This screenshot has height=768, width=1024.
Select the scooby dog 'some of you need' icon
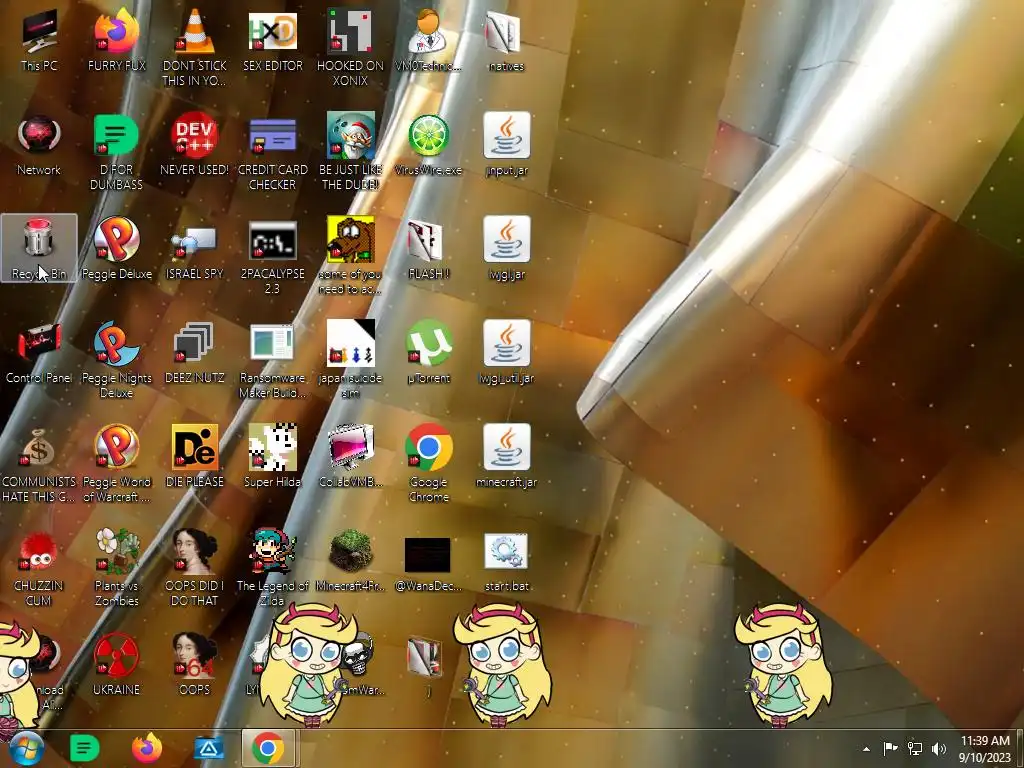351,256
